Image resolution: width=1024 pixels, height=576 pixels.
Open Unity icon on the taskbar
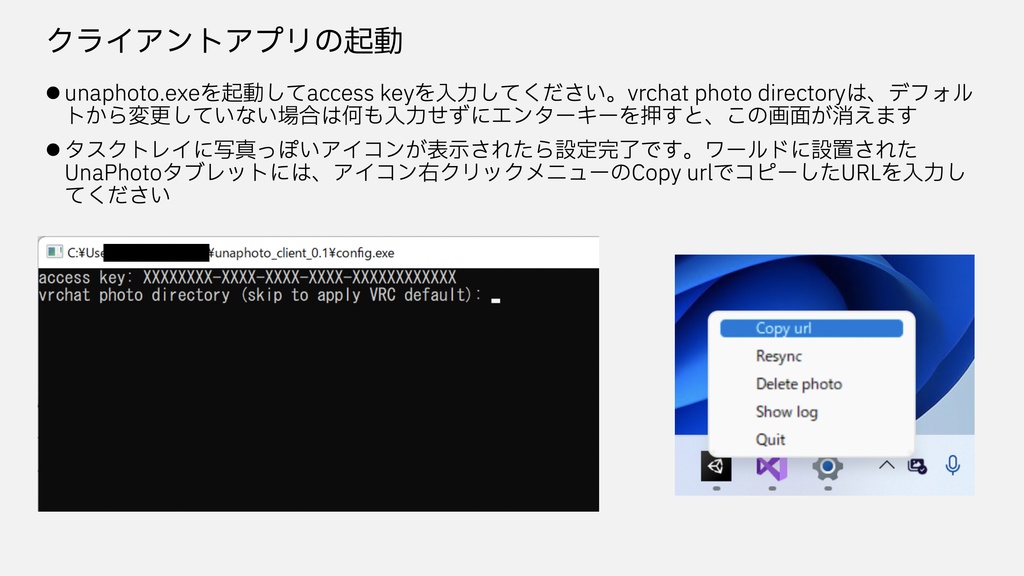pos(716,466)
